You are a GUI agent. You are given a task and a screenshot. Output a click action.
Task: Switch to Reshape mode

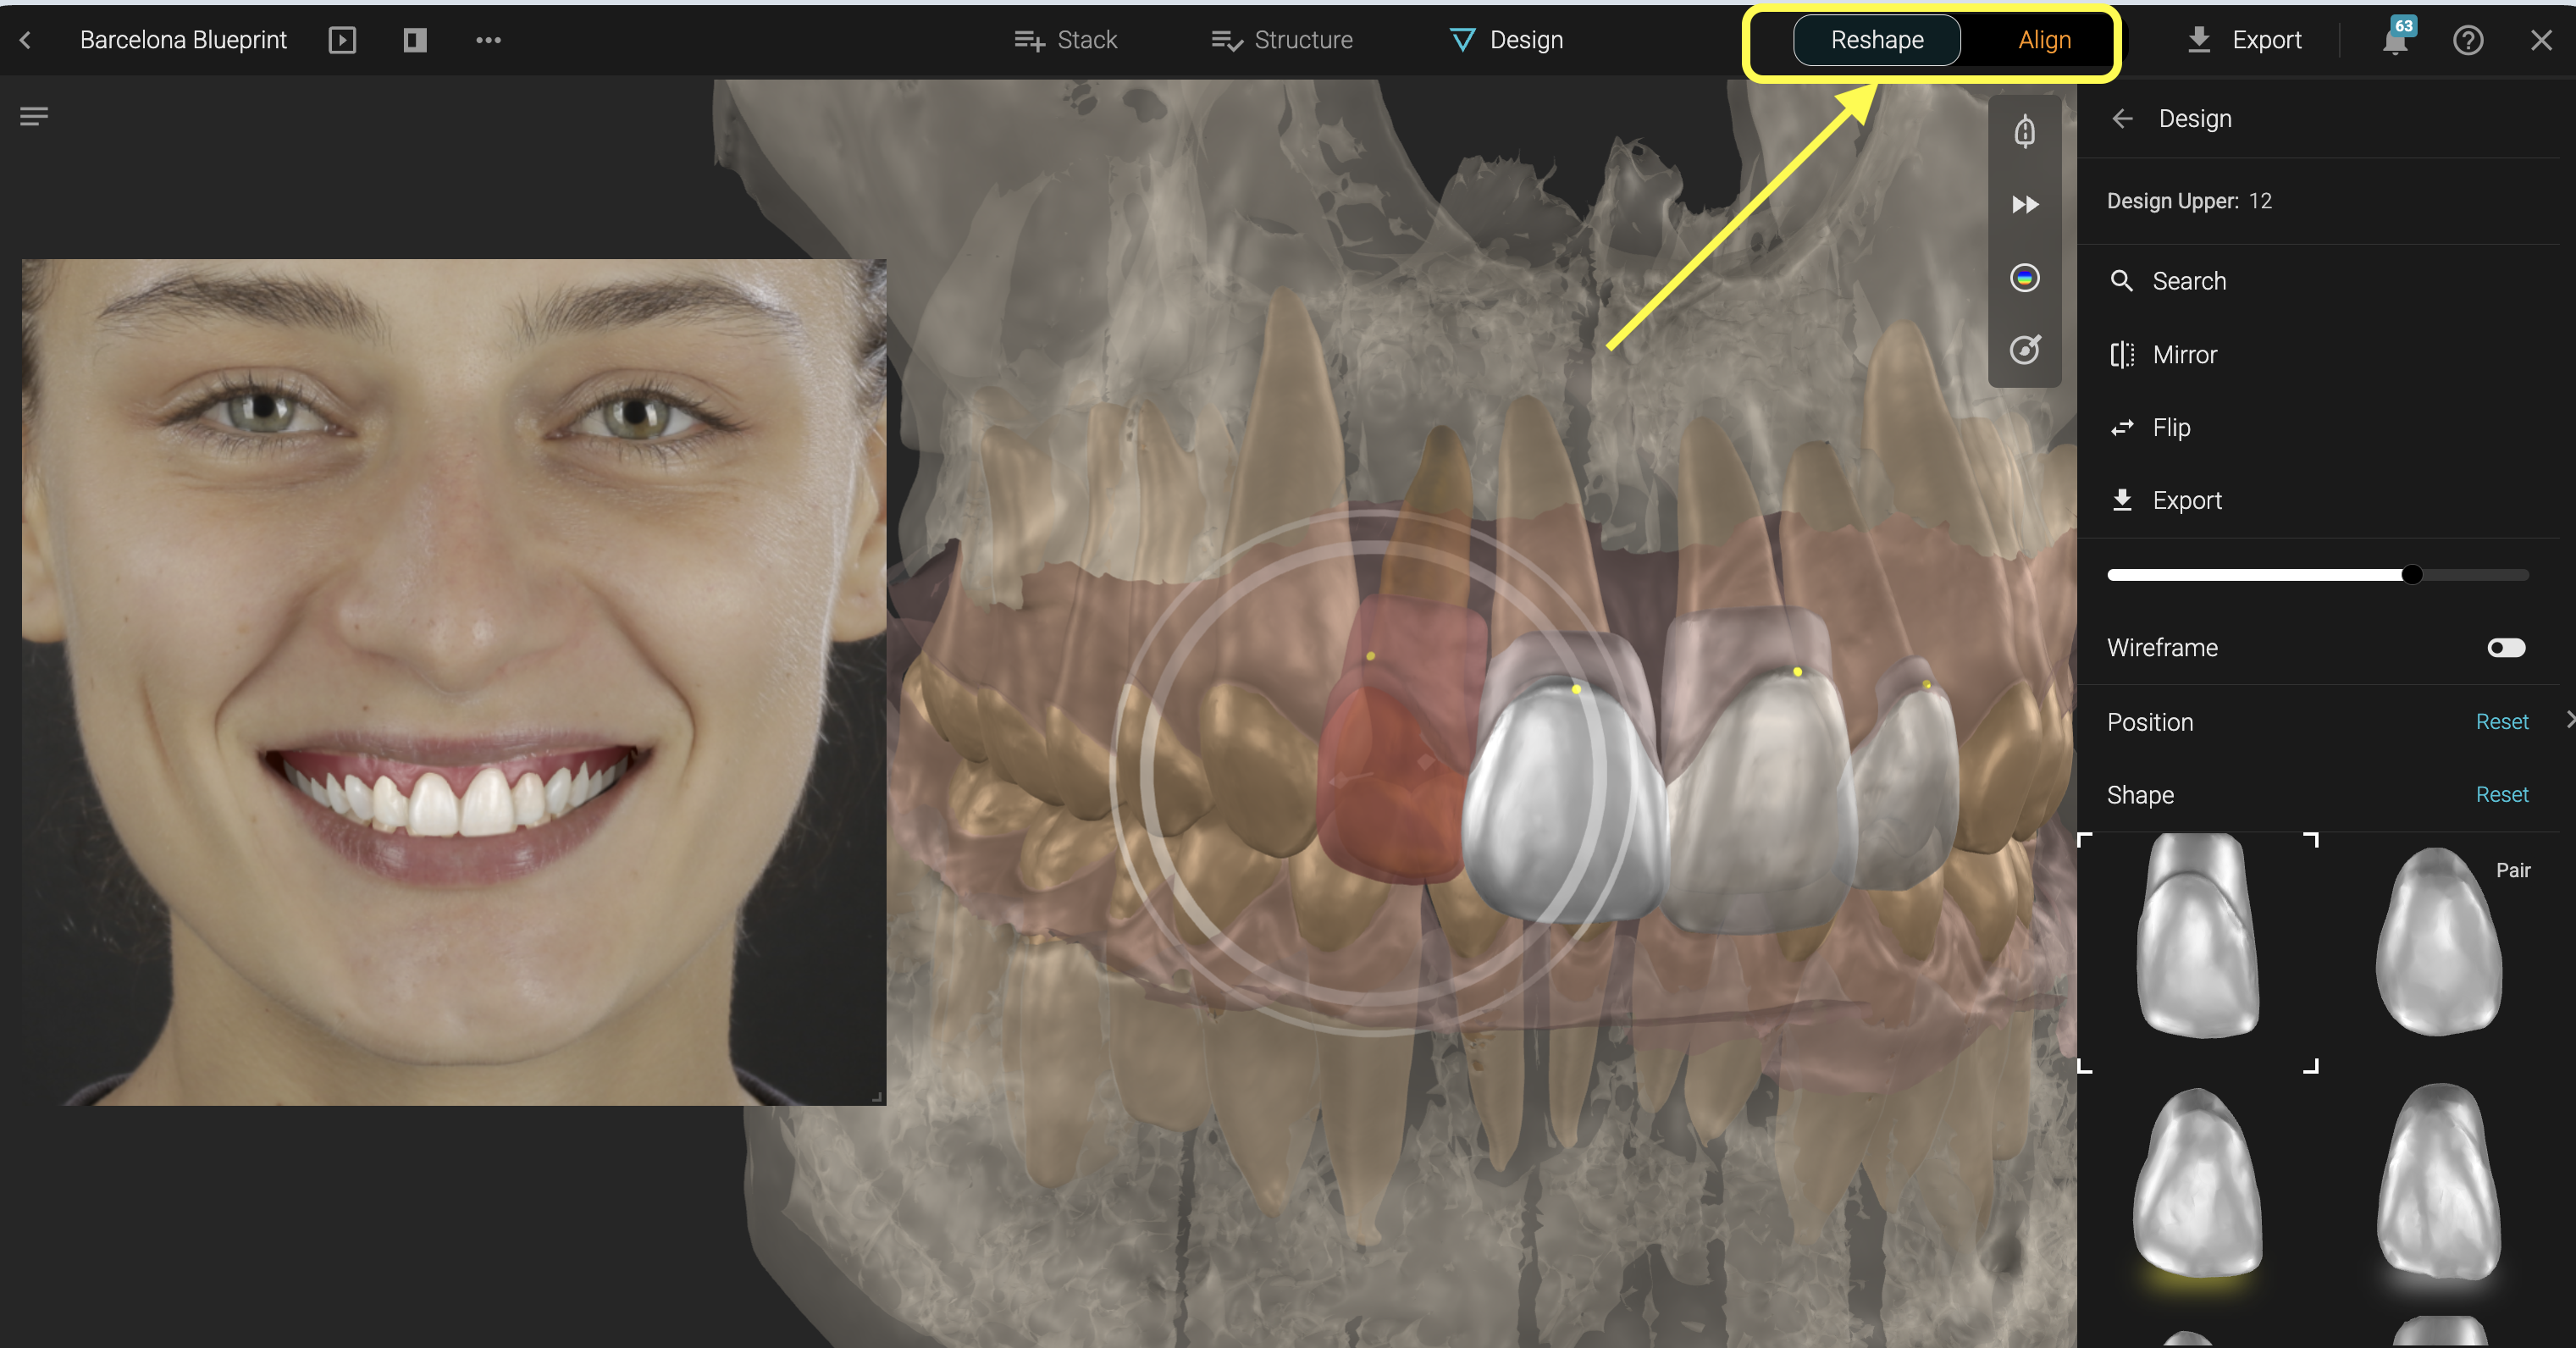[x=1876, y=40]
